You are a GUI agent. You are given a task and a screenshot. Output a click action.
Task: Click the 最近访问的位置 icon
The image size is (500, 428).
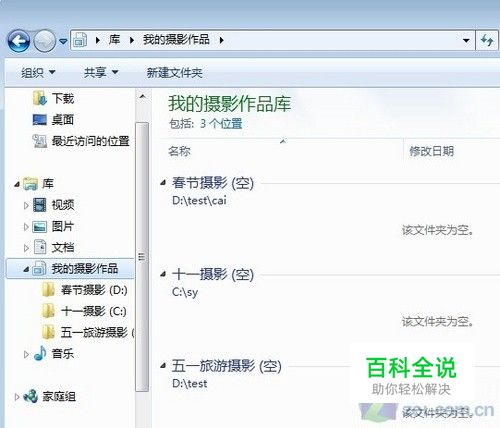click(40, 141)
